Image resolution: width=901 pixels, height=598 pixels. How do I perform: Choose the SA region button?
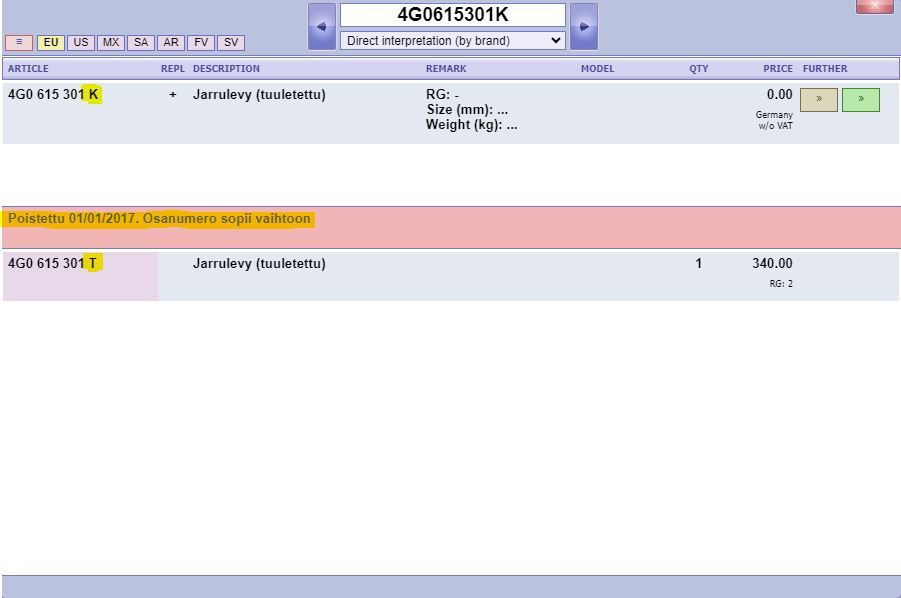[141, 43]
